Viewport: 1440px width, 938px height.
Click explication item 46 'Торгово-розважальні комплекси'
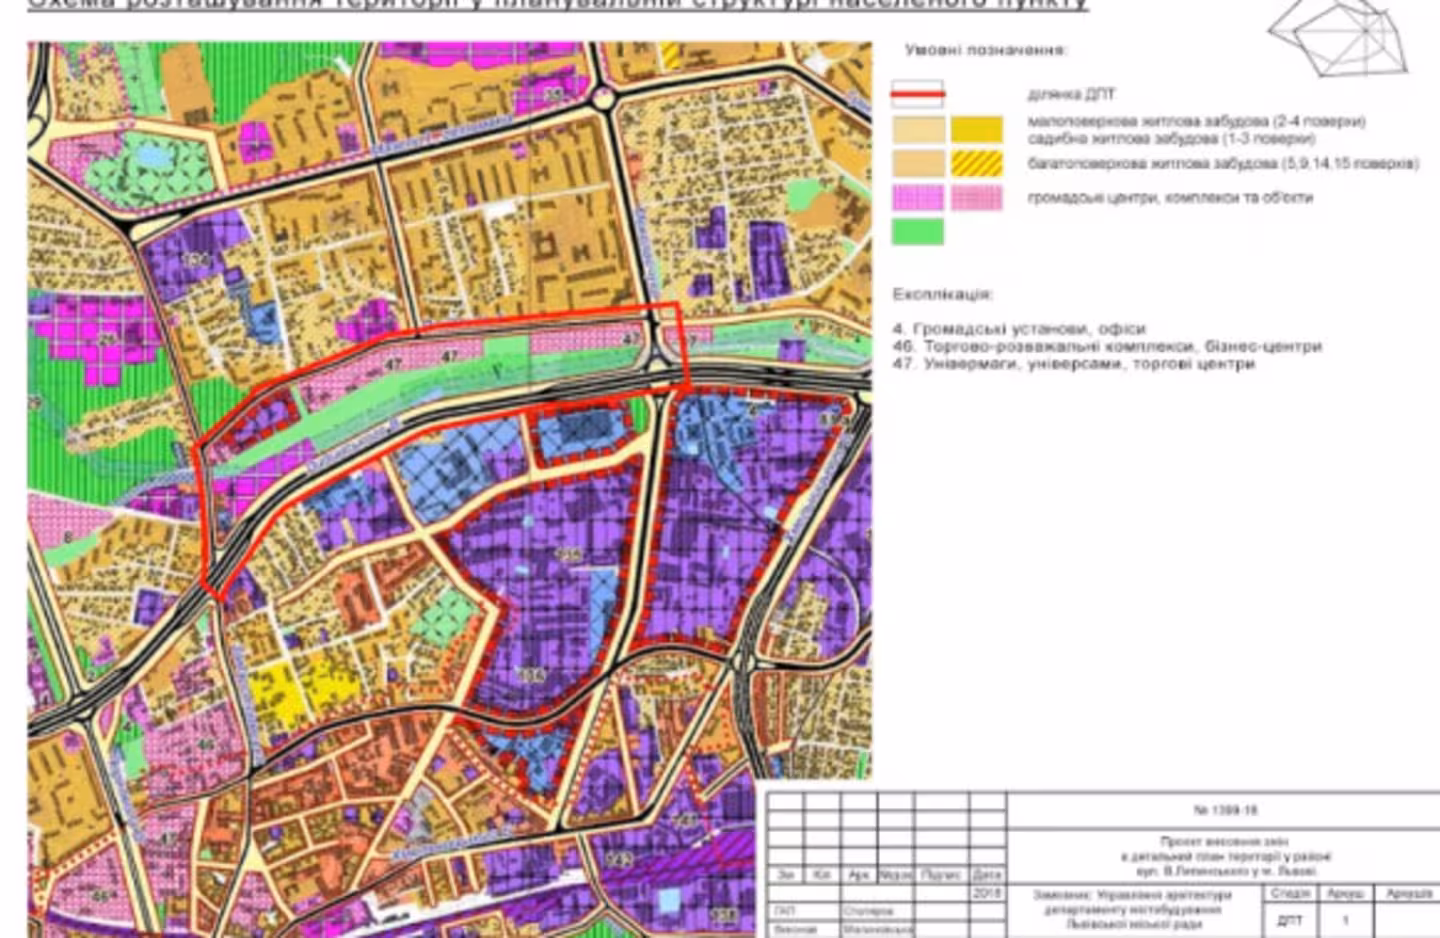[x=1106, y=346]
